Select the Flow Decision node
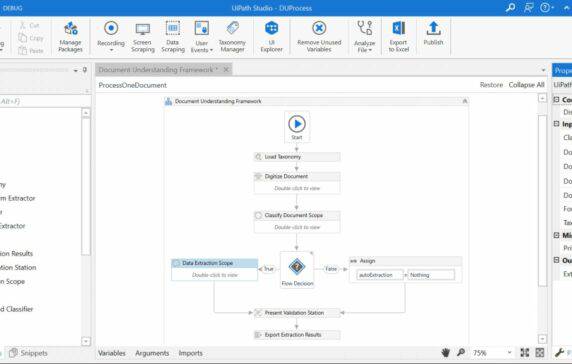The image size is (572, 364). click(297, 270)
